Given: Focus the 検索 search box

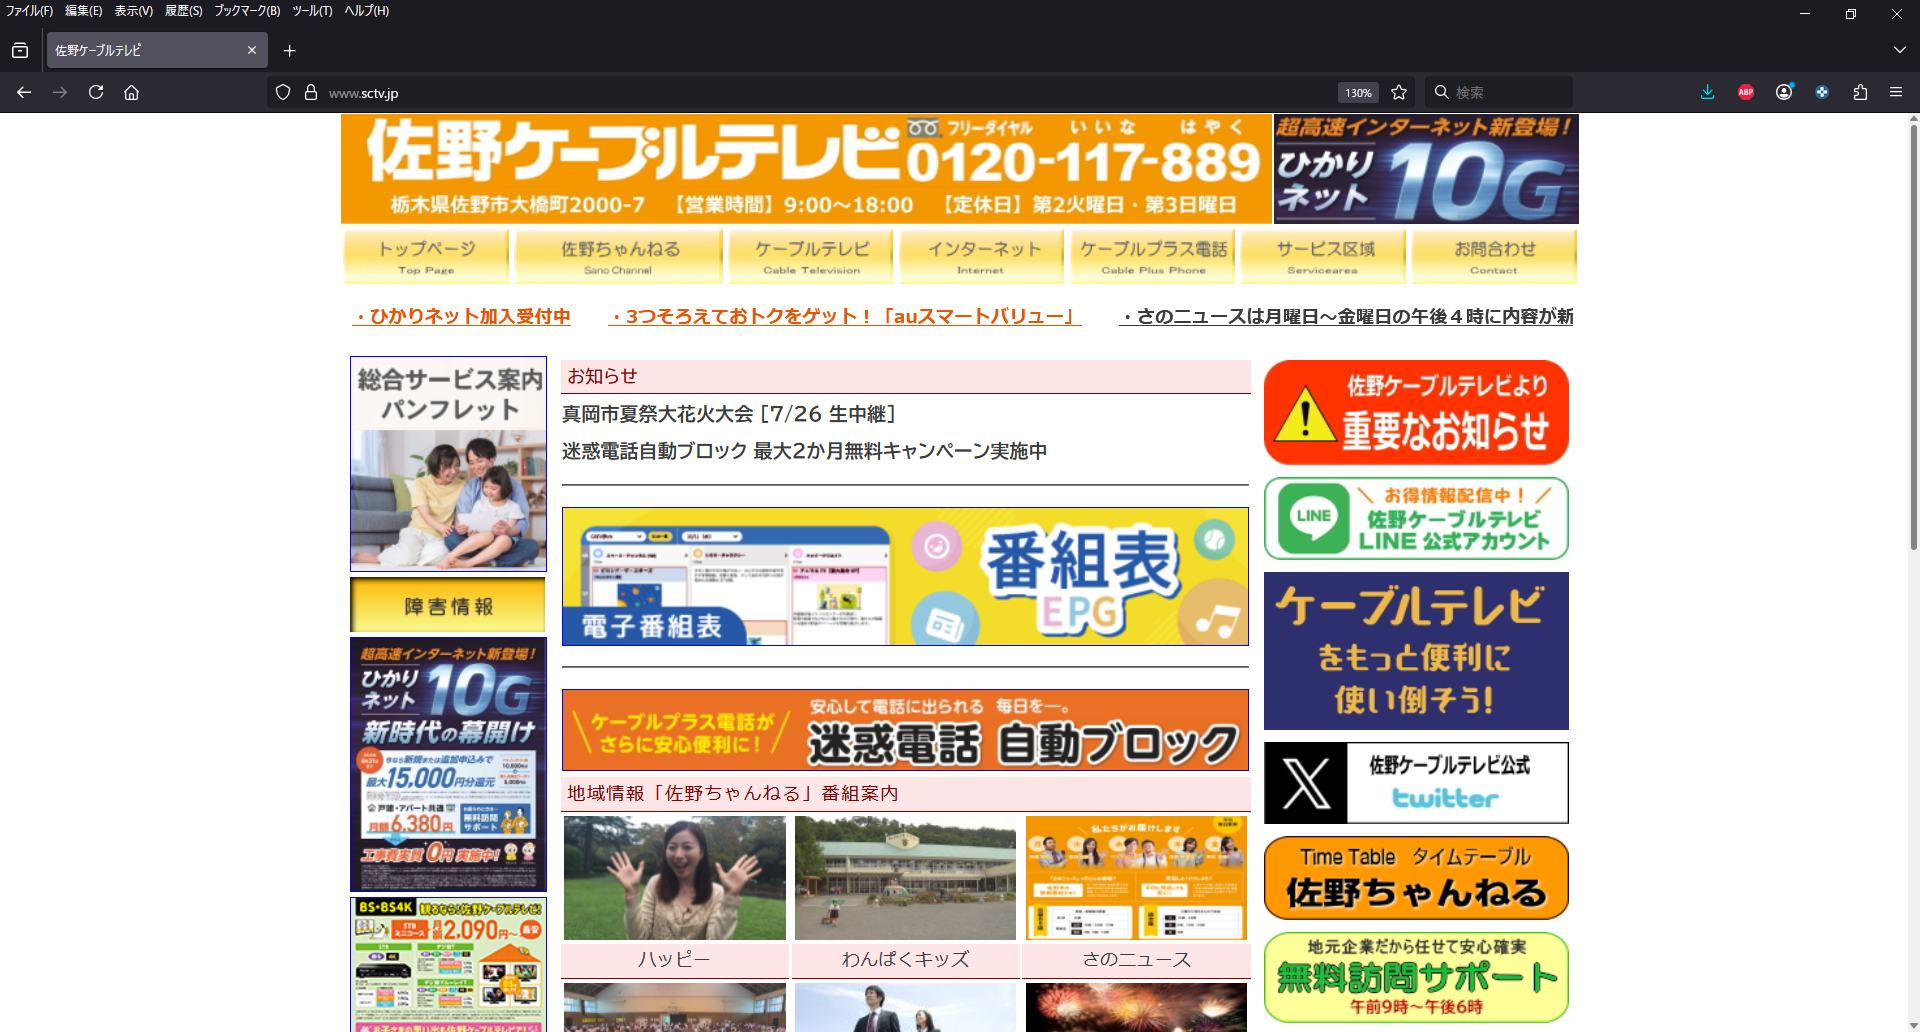Looking at the screenshot, I should (x=1498, y=92).
